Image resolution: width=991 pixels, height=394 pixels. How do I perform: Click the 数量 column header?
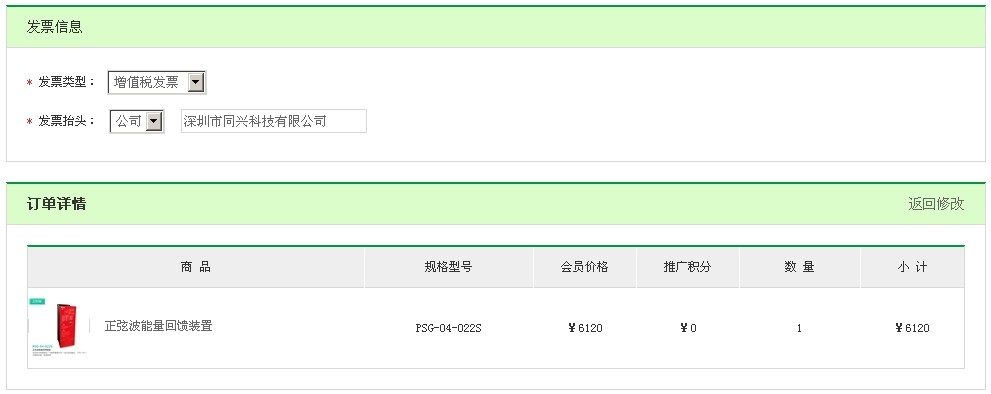(799, 267)
